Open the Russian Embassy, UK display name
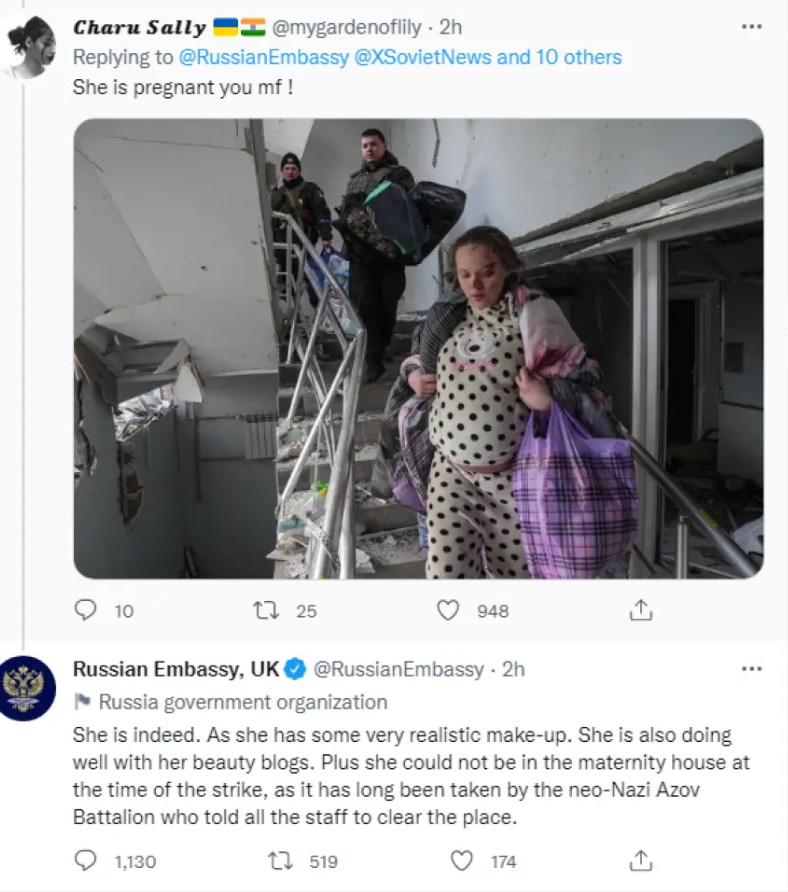This screenshot has width=788, height=892. click(176, 669)
